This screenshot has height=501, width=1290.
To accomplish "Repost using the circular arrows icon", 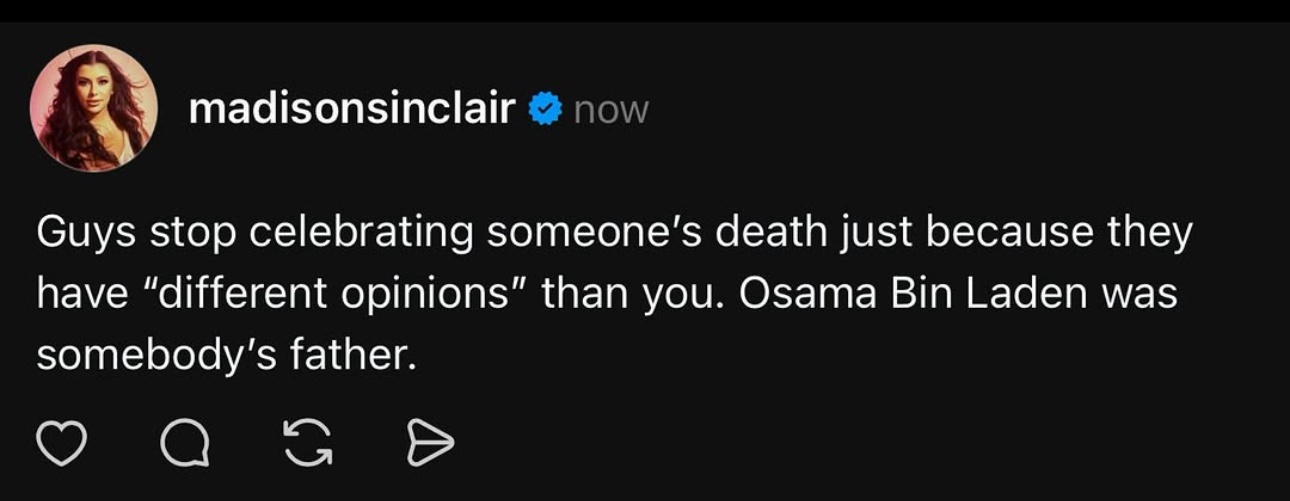I will point(308,443).
